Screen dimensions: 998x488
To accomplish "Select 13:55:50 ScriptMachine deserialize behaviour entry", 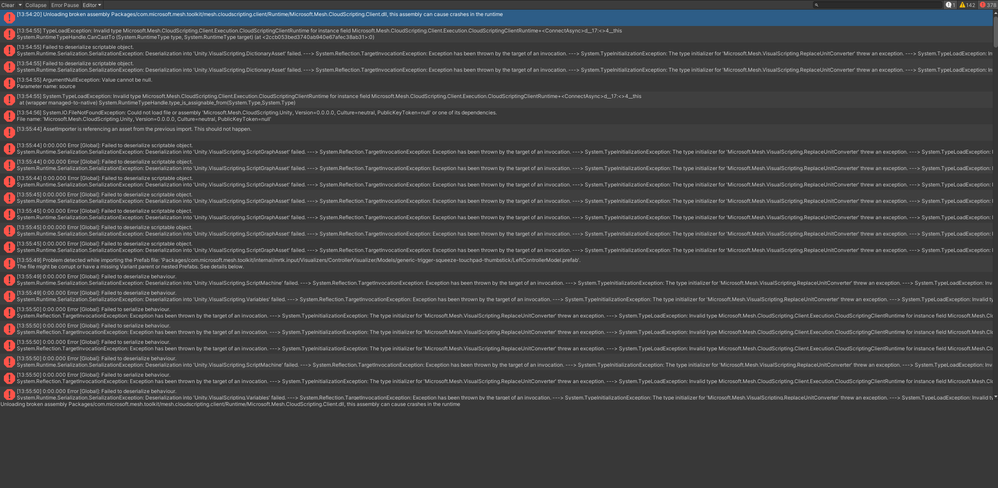I will point(496,361).
